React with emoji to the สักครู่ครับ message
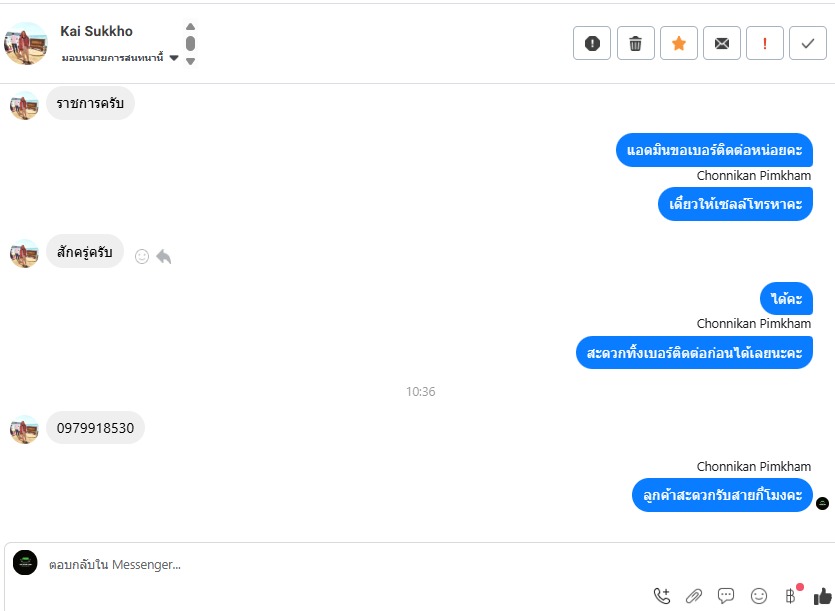 [142, 256]
